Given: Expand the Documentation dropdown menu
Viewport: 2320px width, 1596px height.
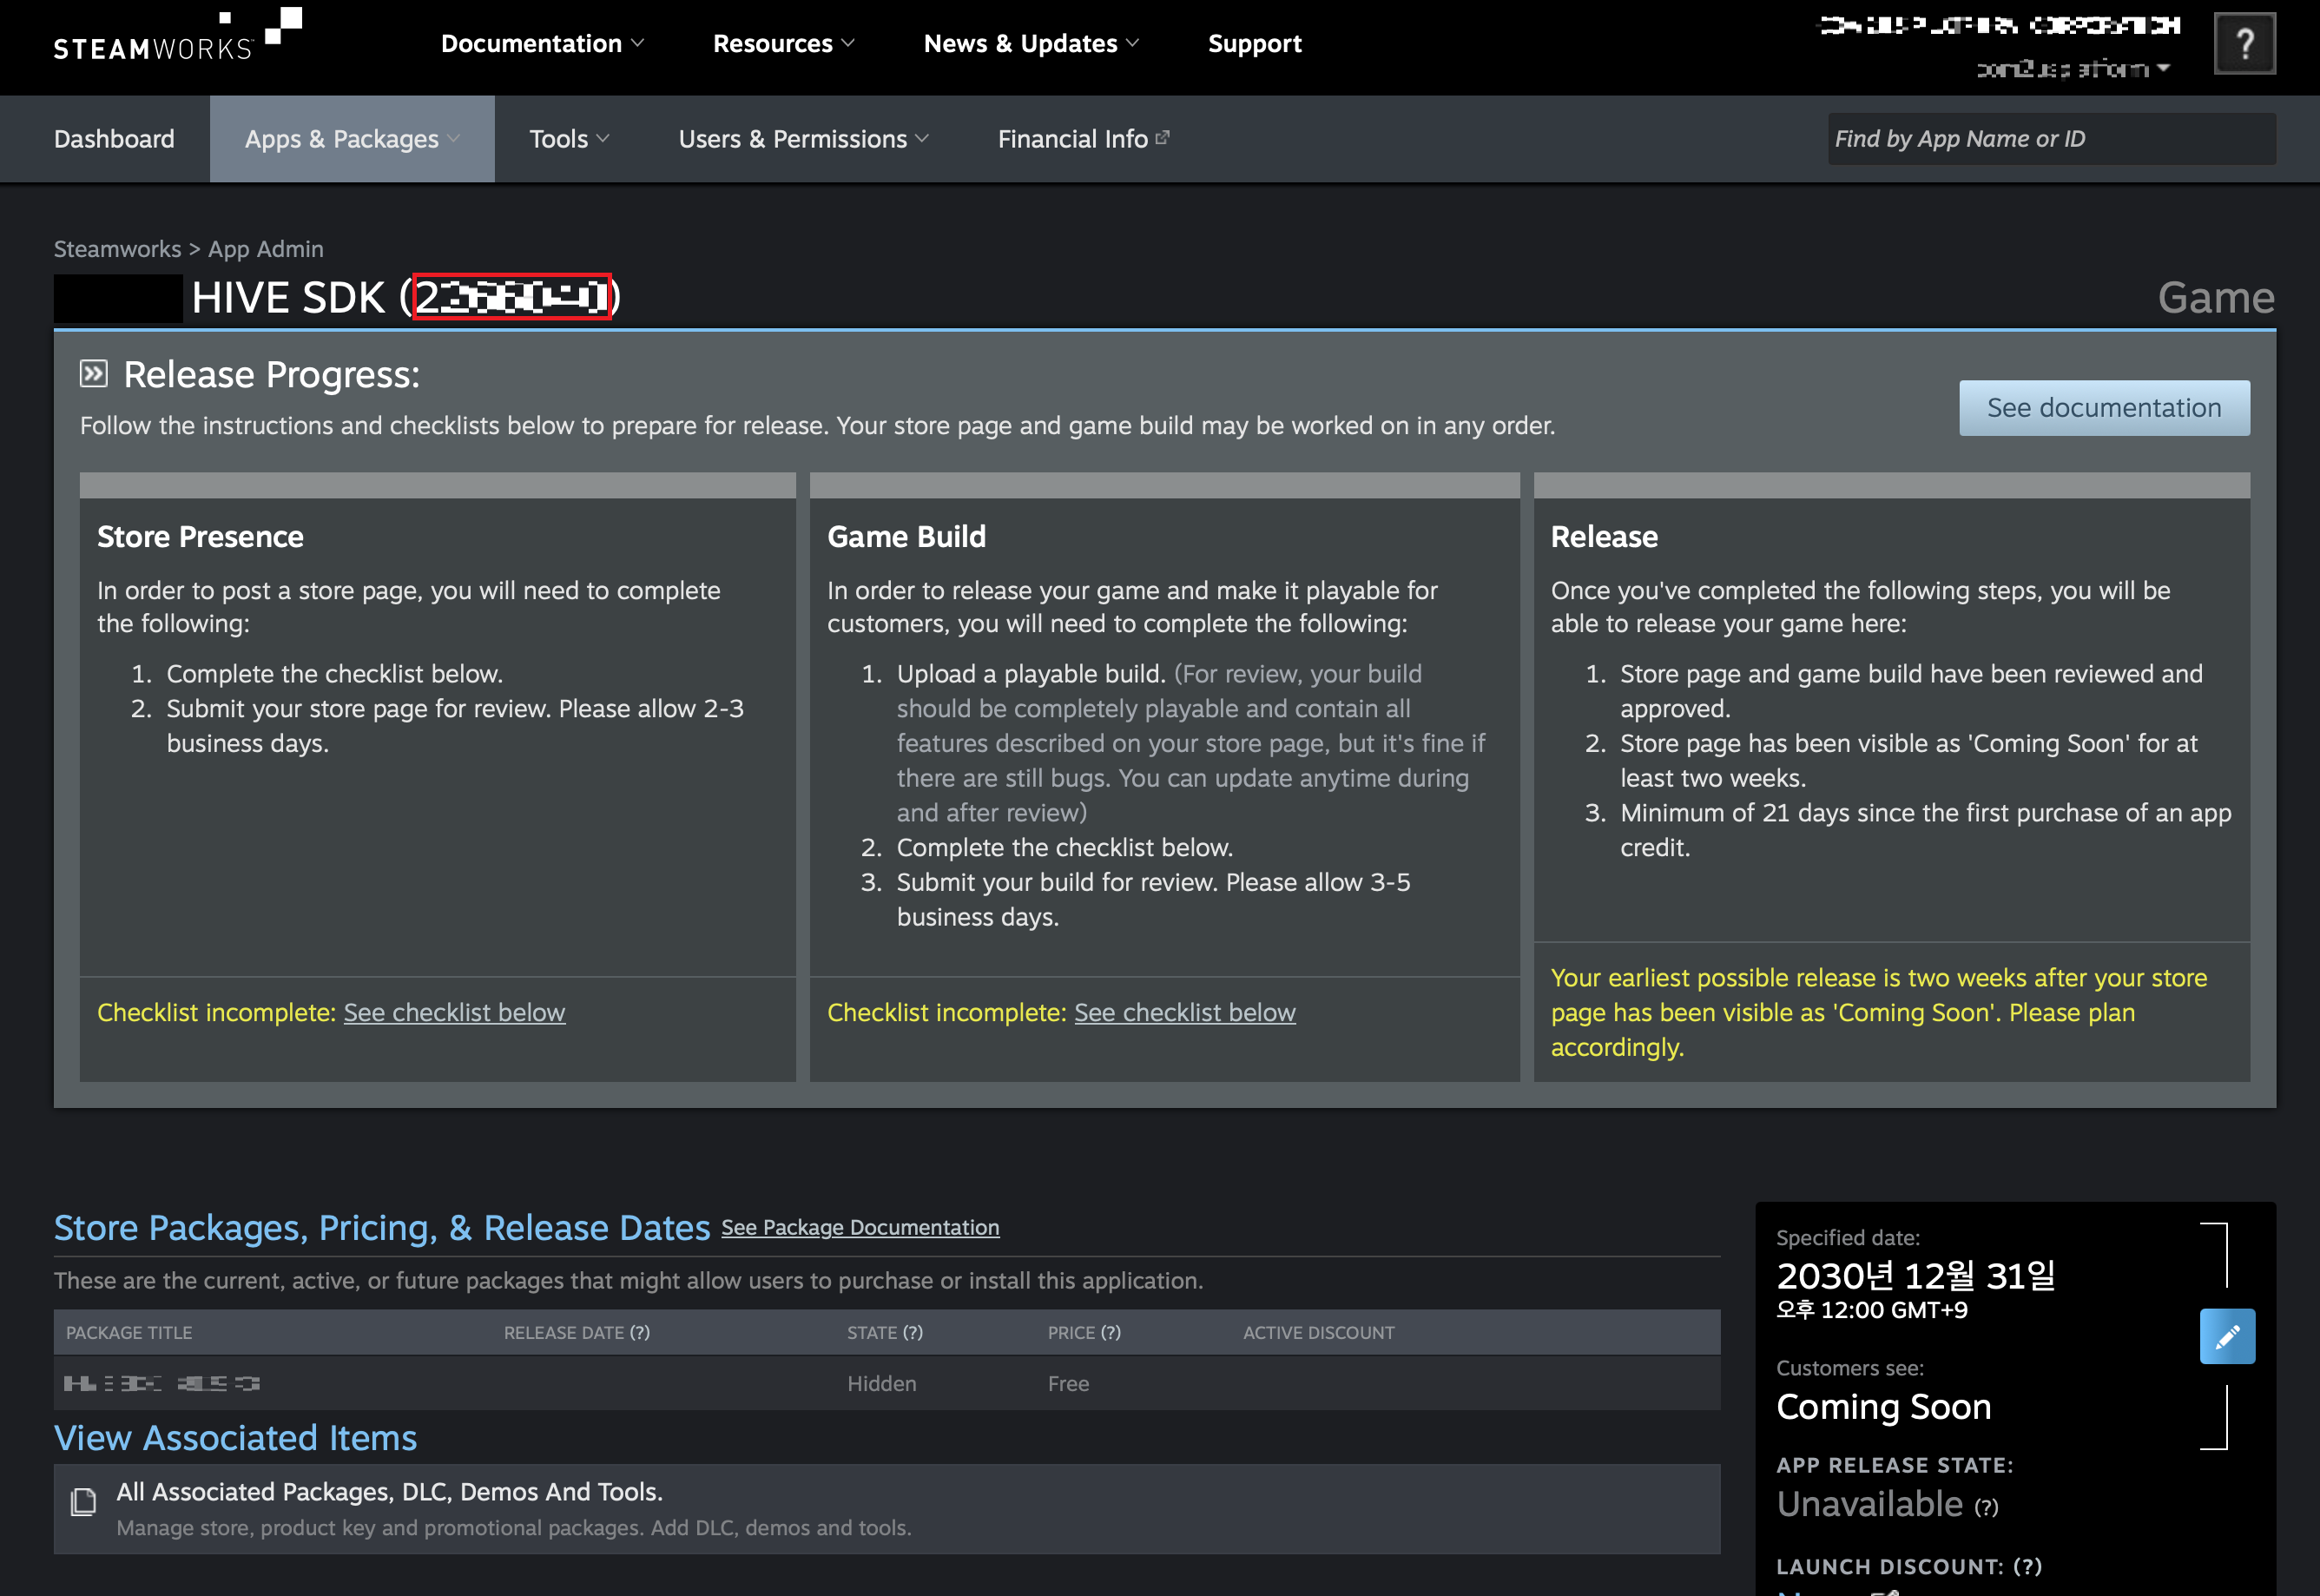Looking at the screenshot, I should click(x=542, y=44).
